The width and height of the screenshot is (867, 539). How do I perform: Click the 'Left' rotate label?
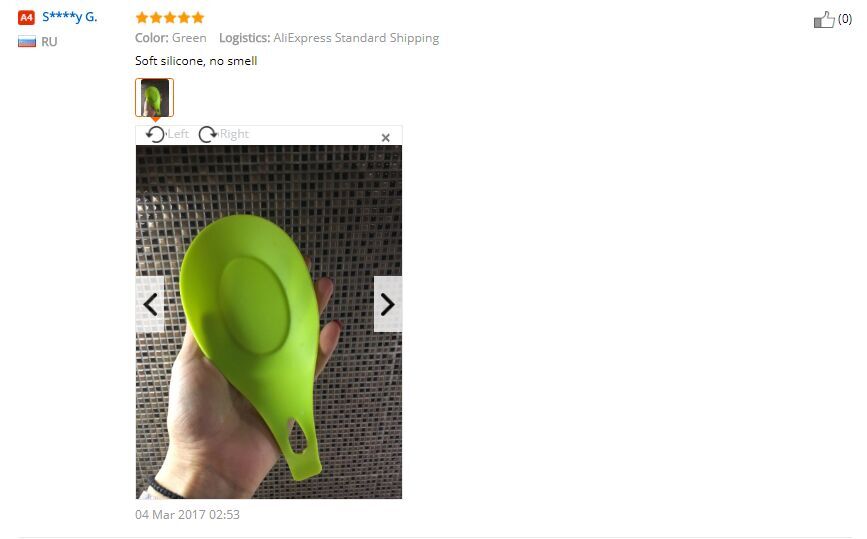click(x=178, y=134)
